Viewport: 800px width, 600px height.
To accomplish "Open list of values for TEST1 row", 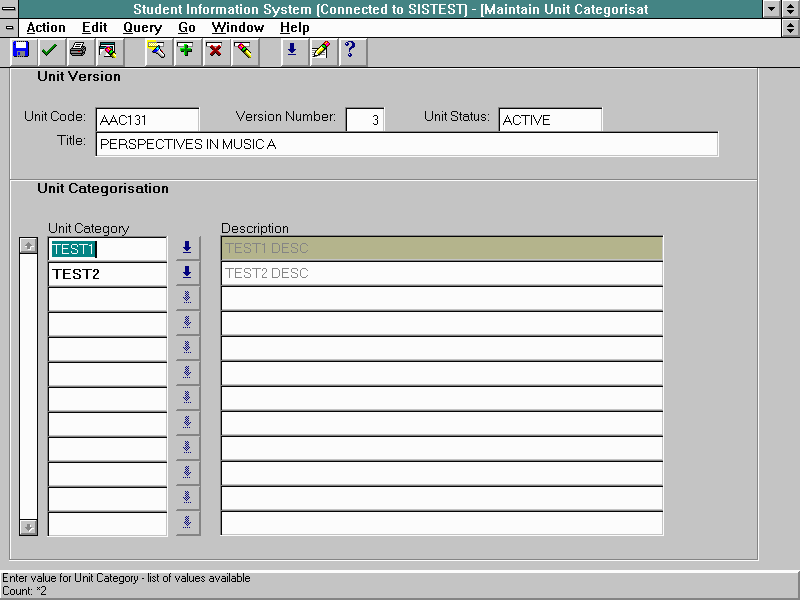I will 187,248.
